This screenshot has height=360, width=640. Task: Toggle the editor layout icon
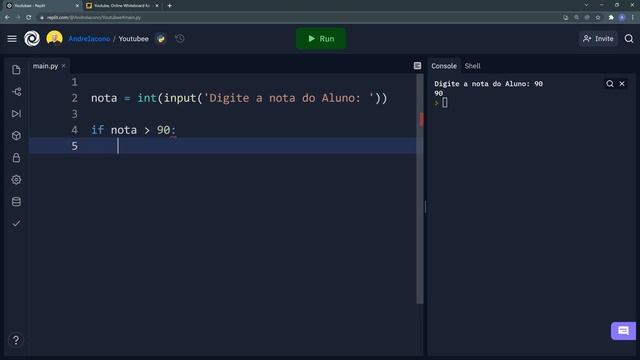point(417,66)
